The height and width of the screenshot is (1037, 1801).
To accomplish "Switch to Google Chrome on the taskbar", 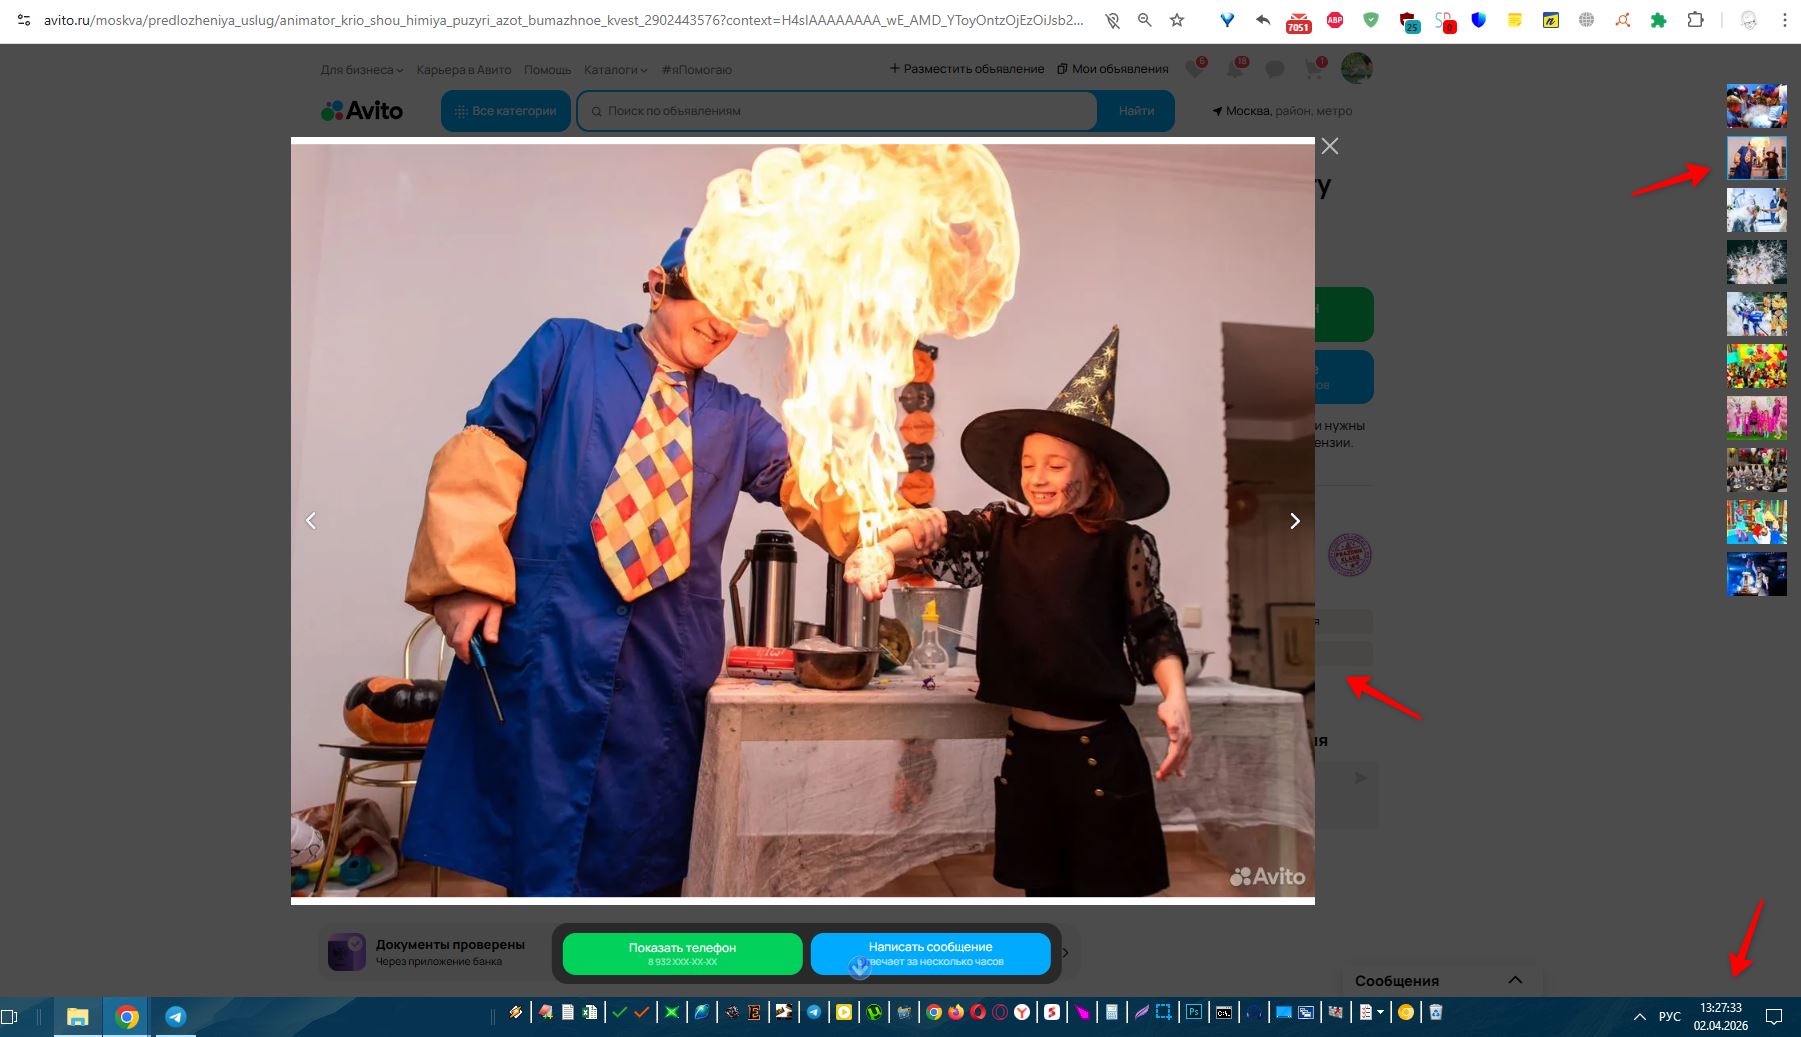I will (127, 1016).
